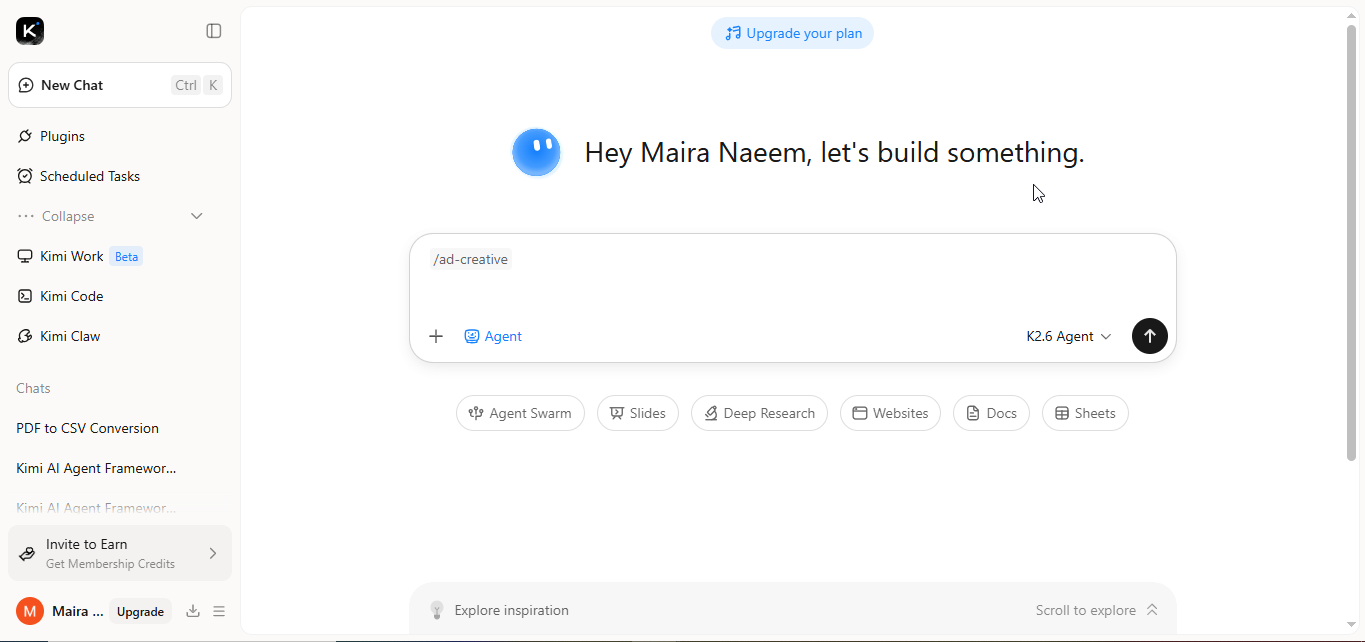Image resolution: width=1365 pixels, height=642 pixels.
Task: Toggle the sidebar panel icon
Action: tap(214, 31)
